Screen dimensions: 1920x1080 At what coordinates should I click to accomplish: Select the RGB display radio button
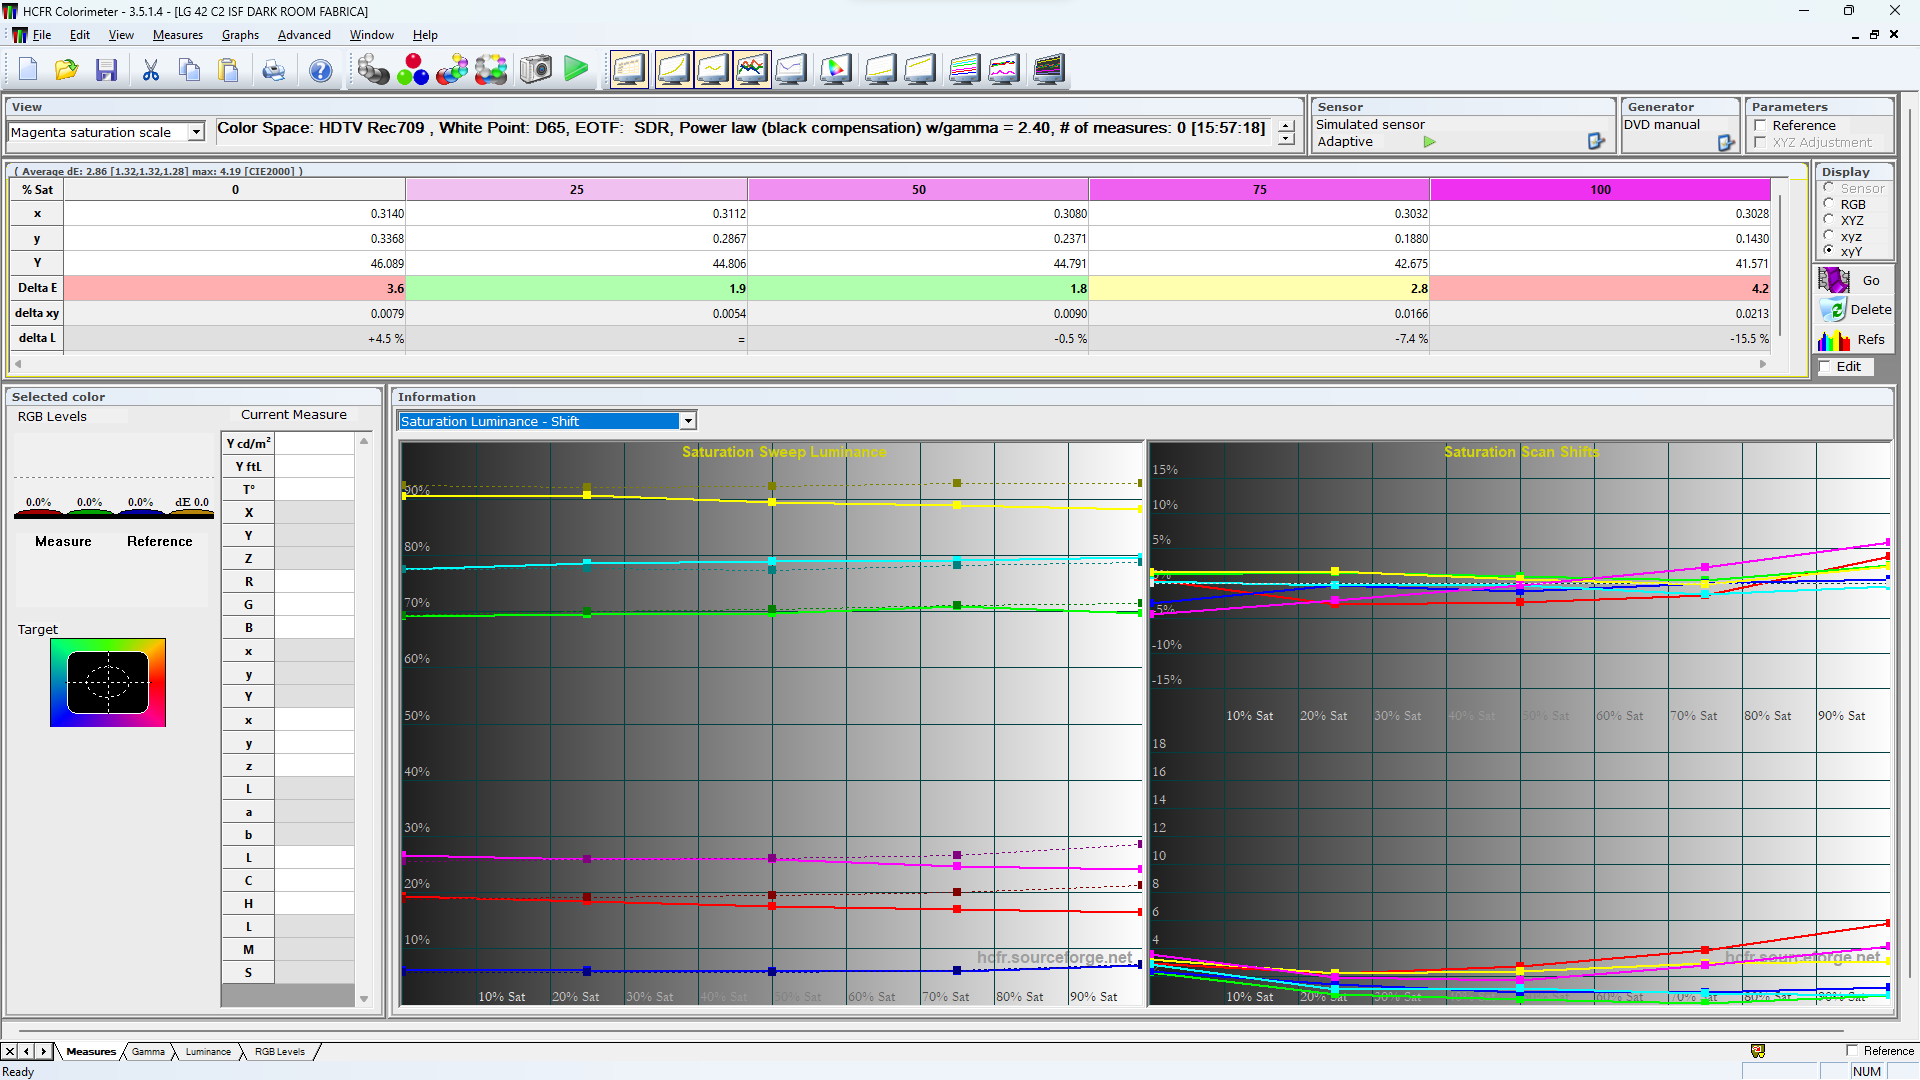point(1829,204)
